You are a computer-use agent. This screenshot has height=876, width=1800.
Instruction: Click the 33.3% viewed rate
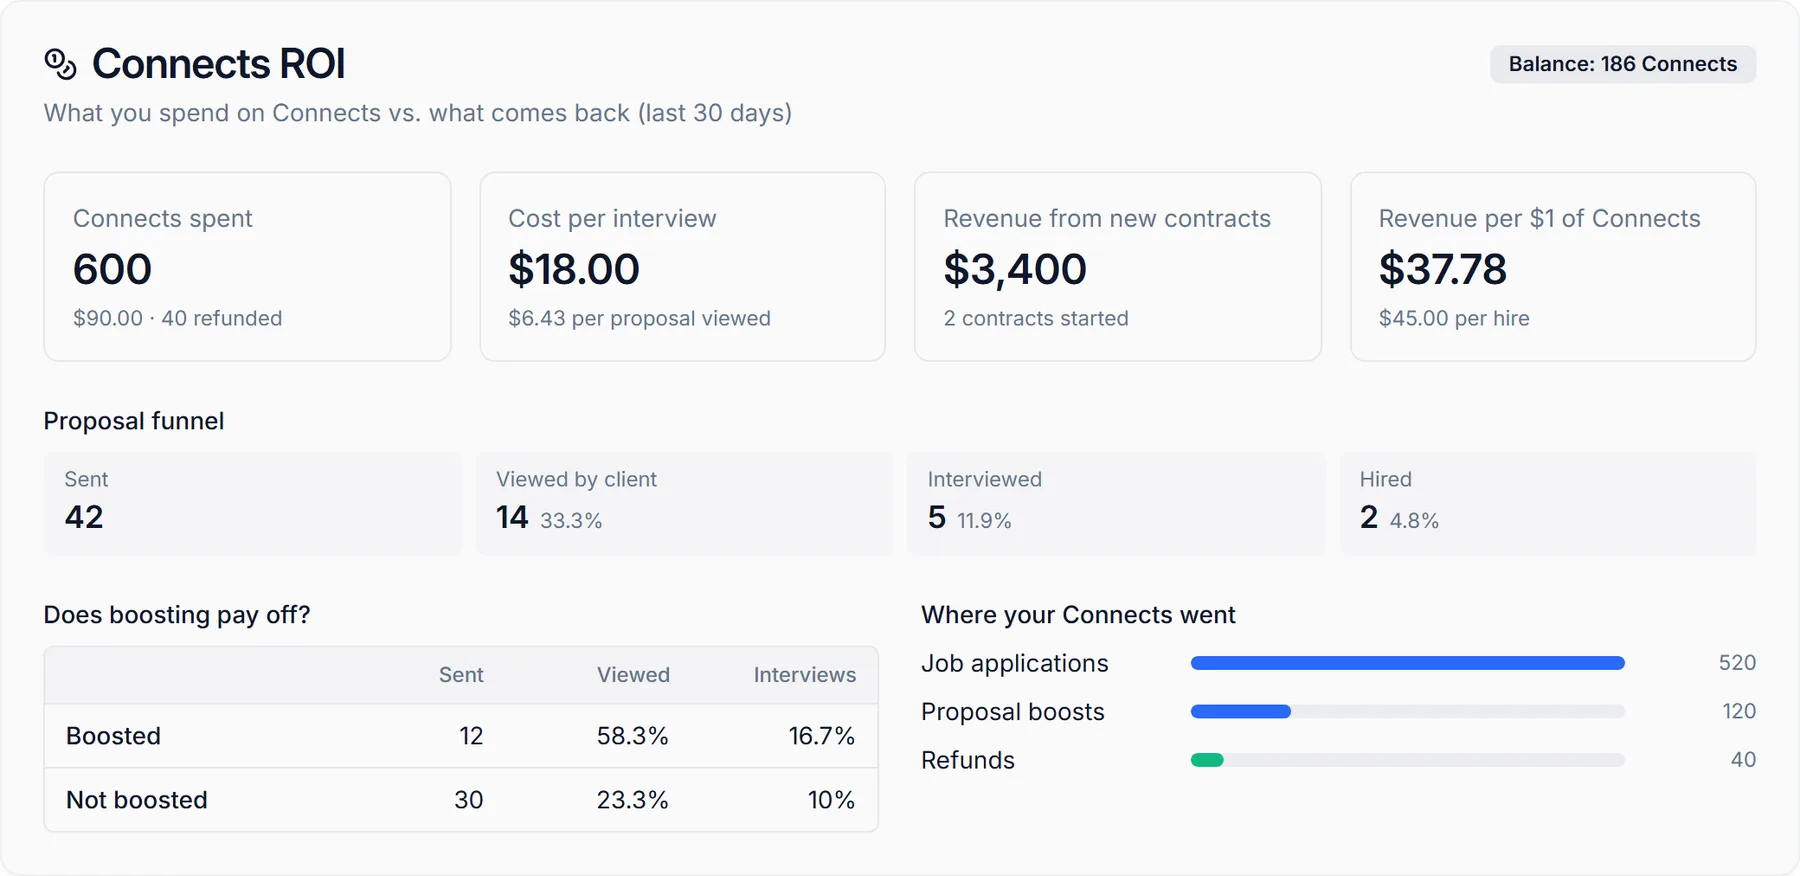(x=571, y=520)
